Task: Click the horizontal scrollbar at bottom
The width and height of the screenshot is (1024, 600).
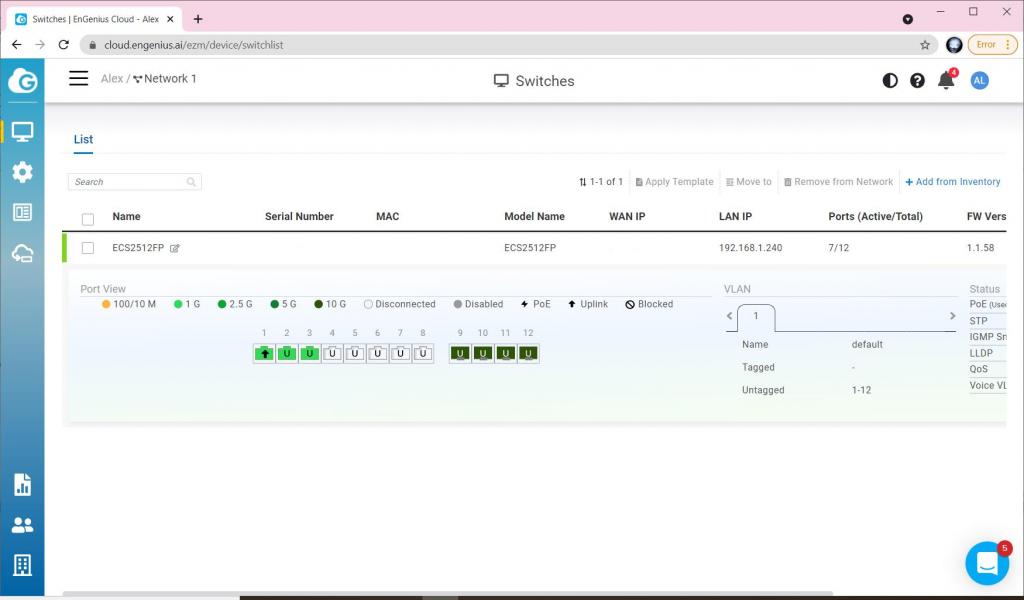Action: [447, 594]
